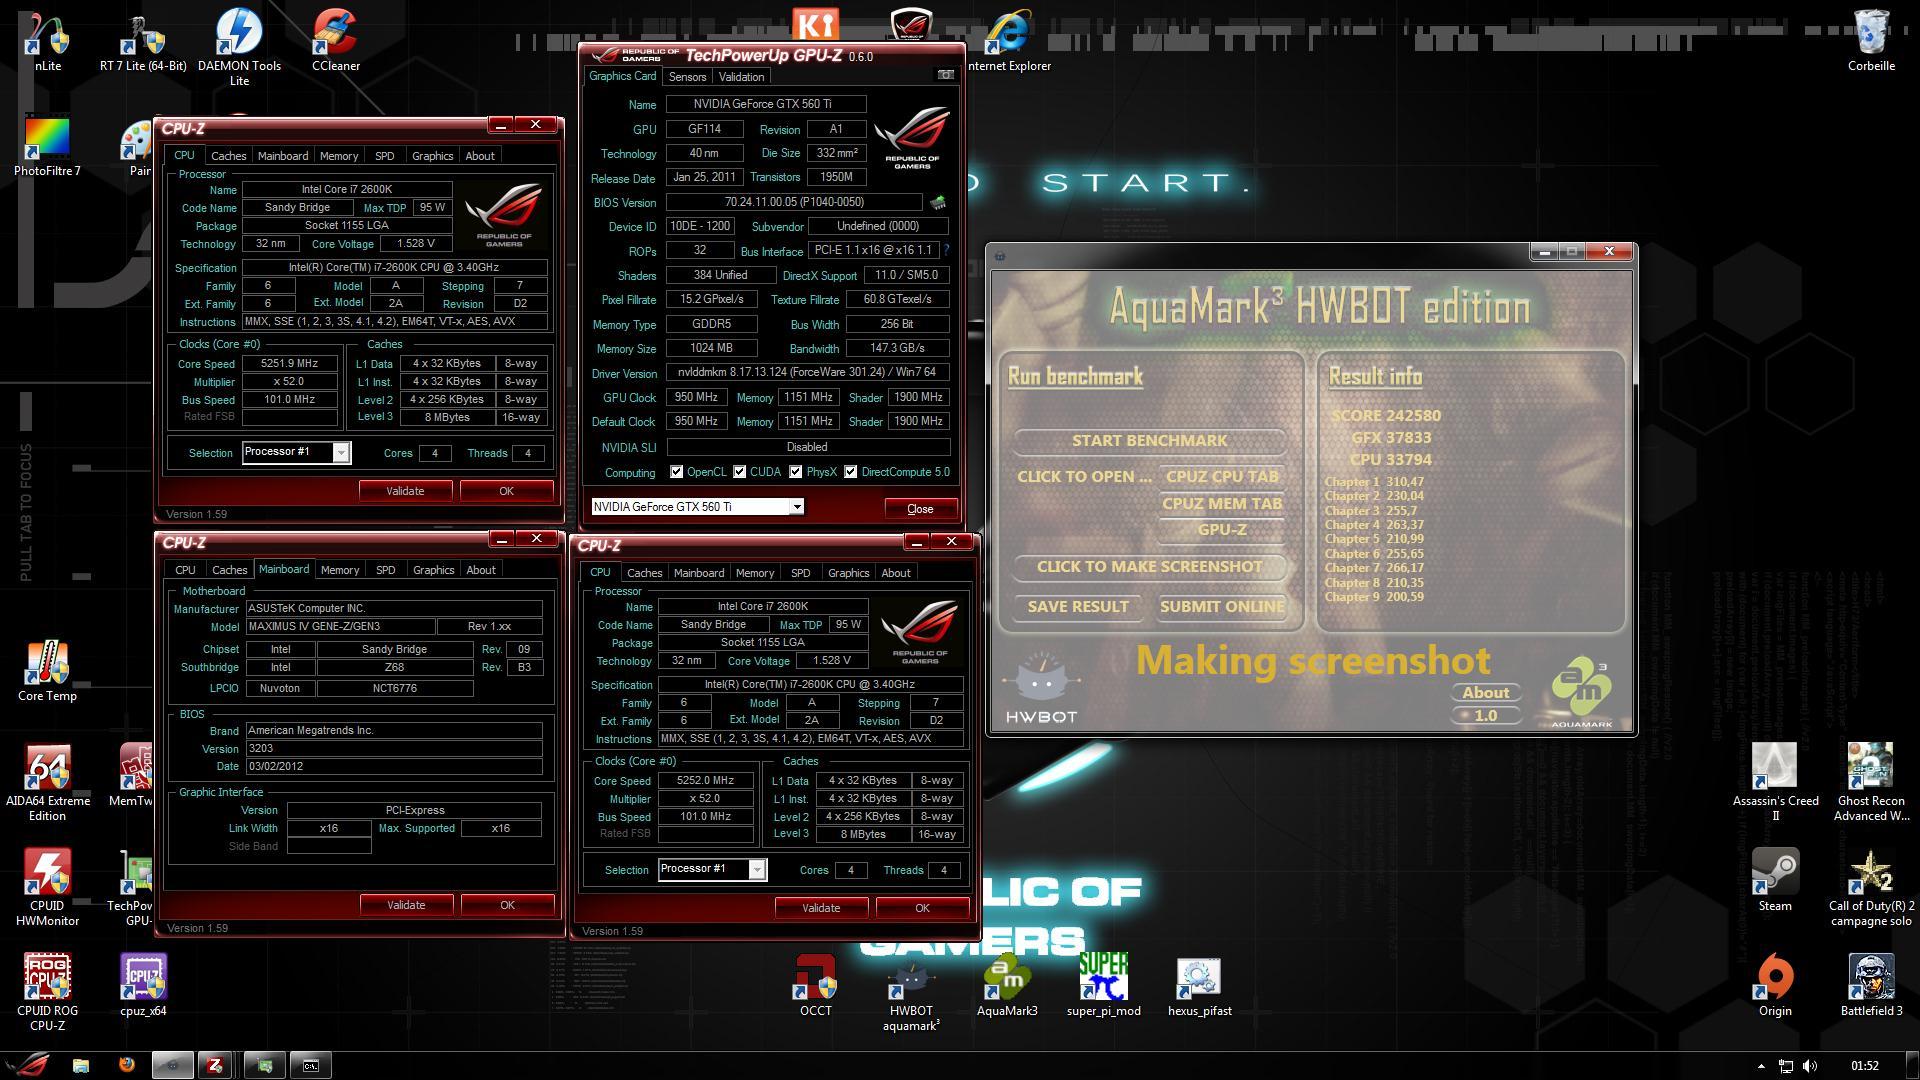
Task: Open Validation tab in GPU-Z
Action: pyautogui.click(x=741, y=77)
